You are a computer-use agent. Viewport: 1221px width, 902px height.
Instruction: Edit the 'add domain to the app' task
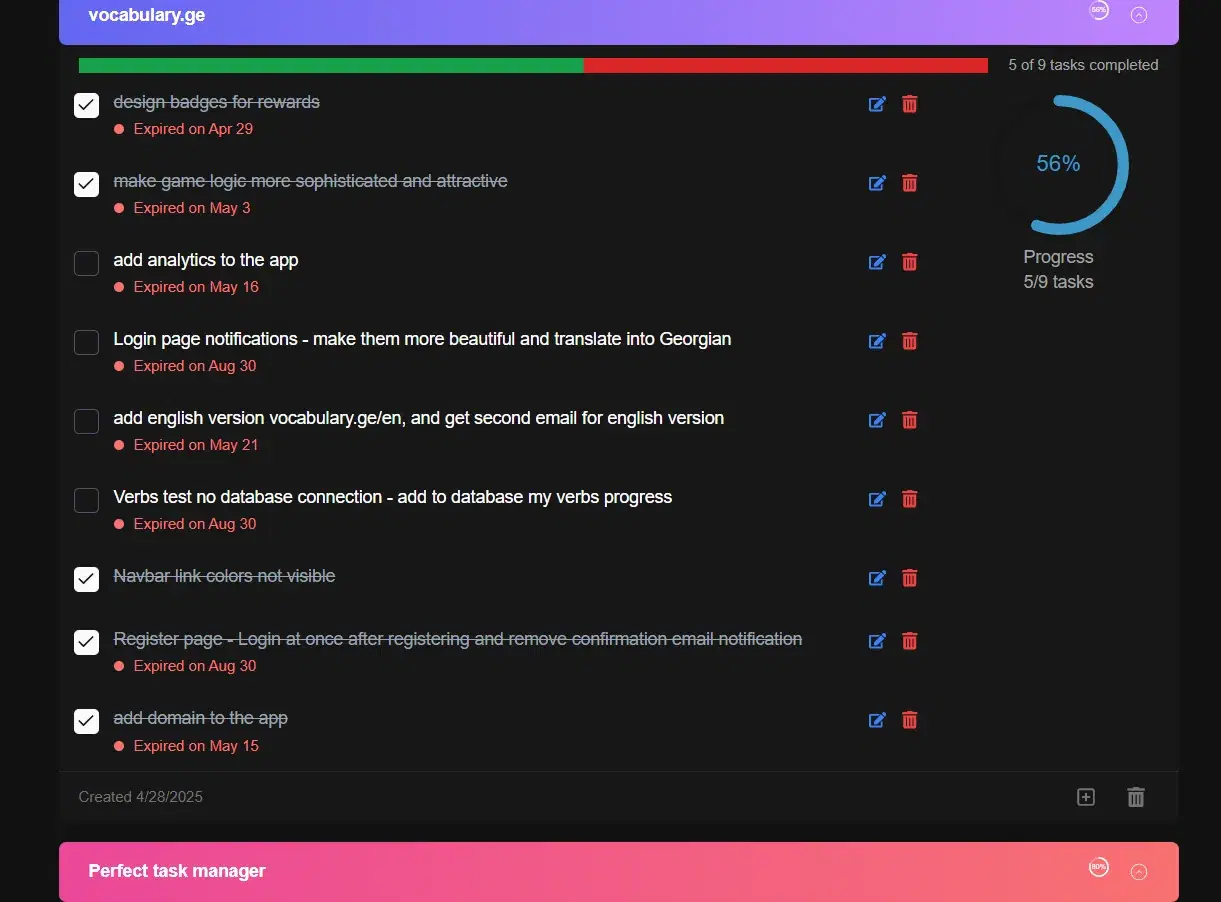point(877,720)
